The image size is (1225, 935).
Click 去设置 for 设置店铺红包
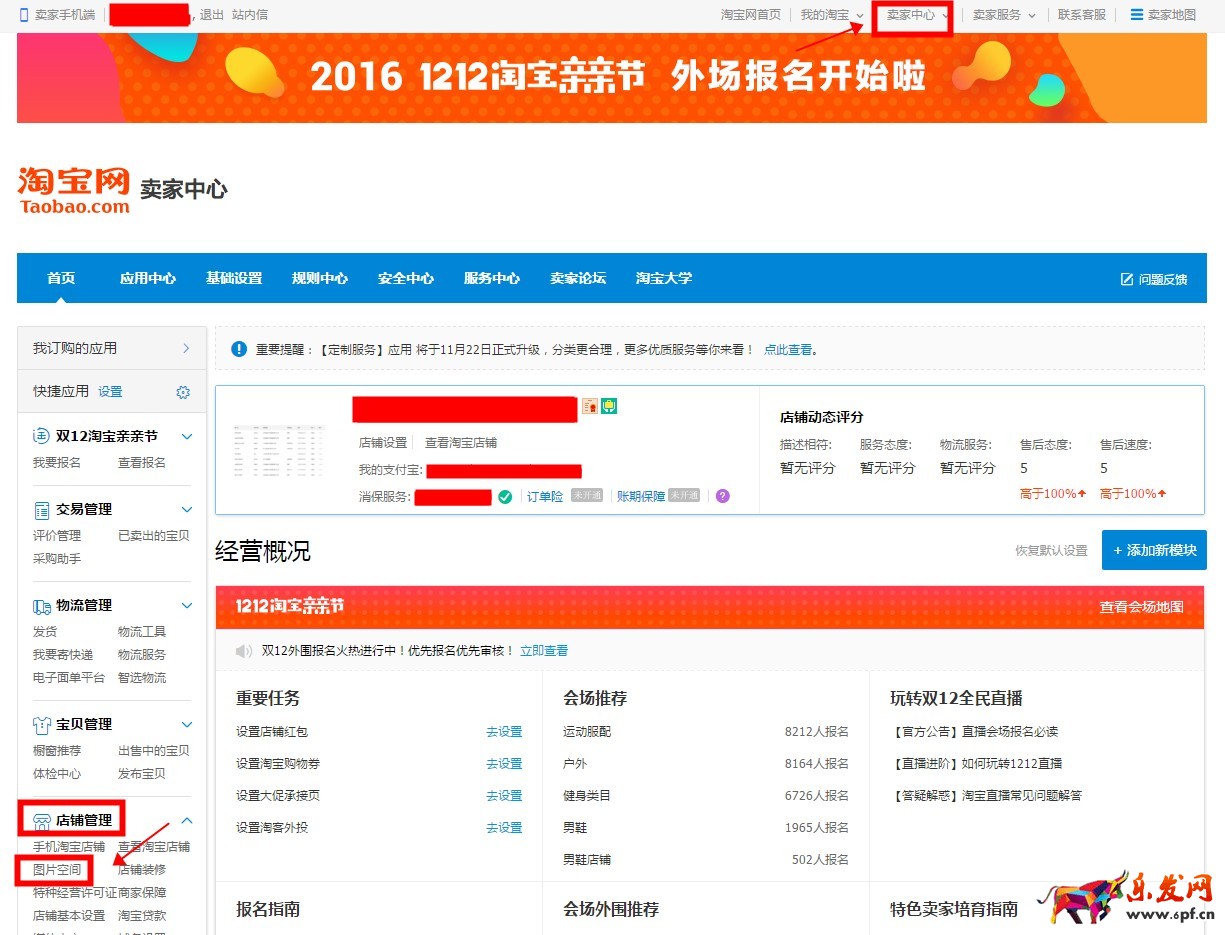pos(504,732)
